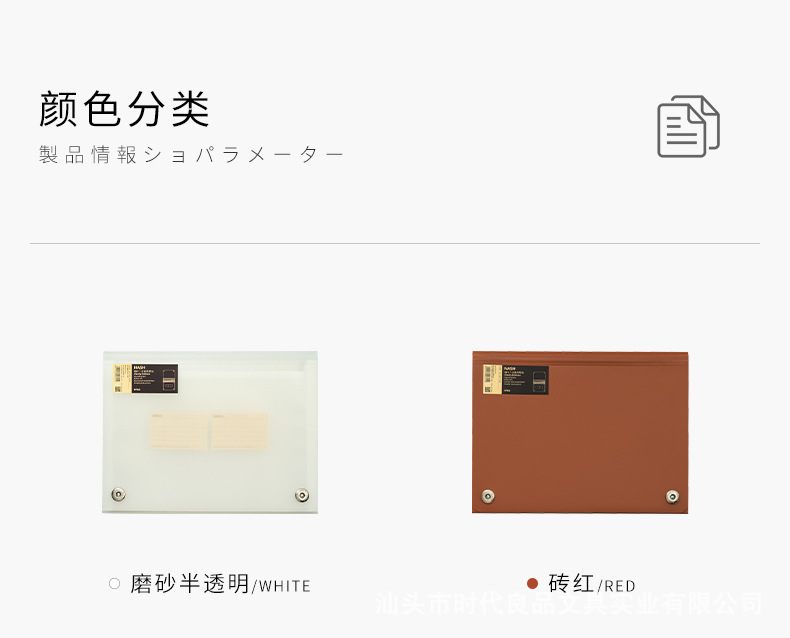790x638 pixels.
Task: Click the left beige sticky note in white folder
Action: (179, 431)
